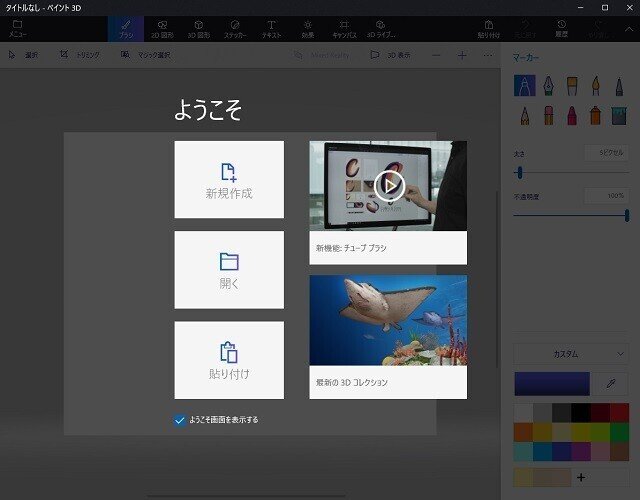Select the calligraphy pen brush
This screenshot has height=500, width=640.
[548, 85]
